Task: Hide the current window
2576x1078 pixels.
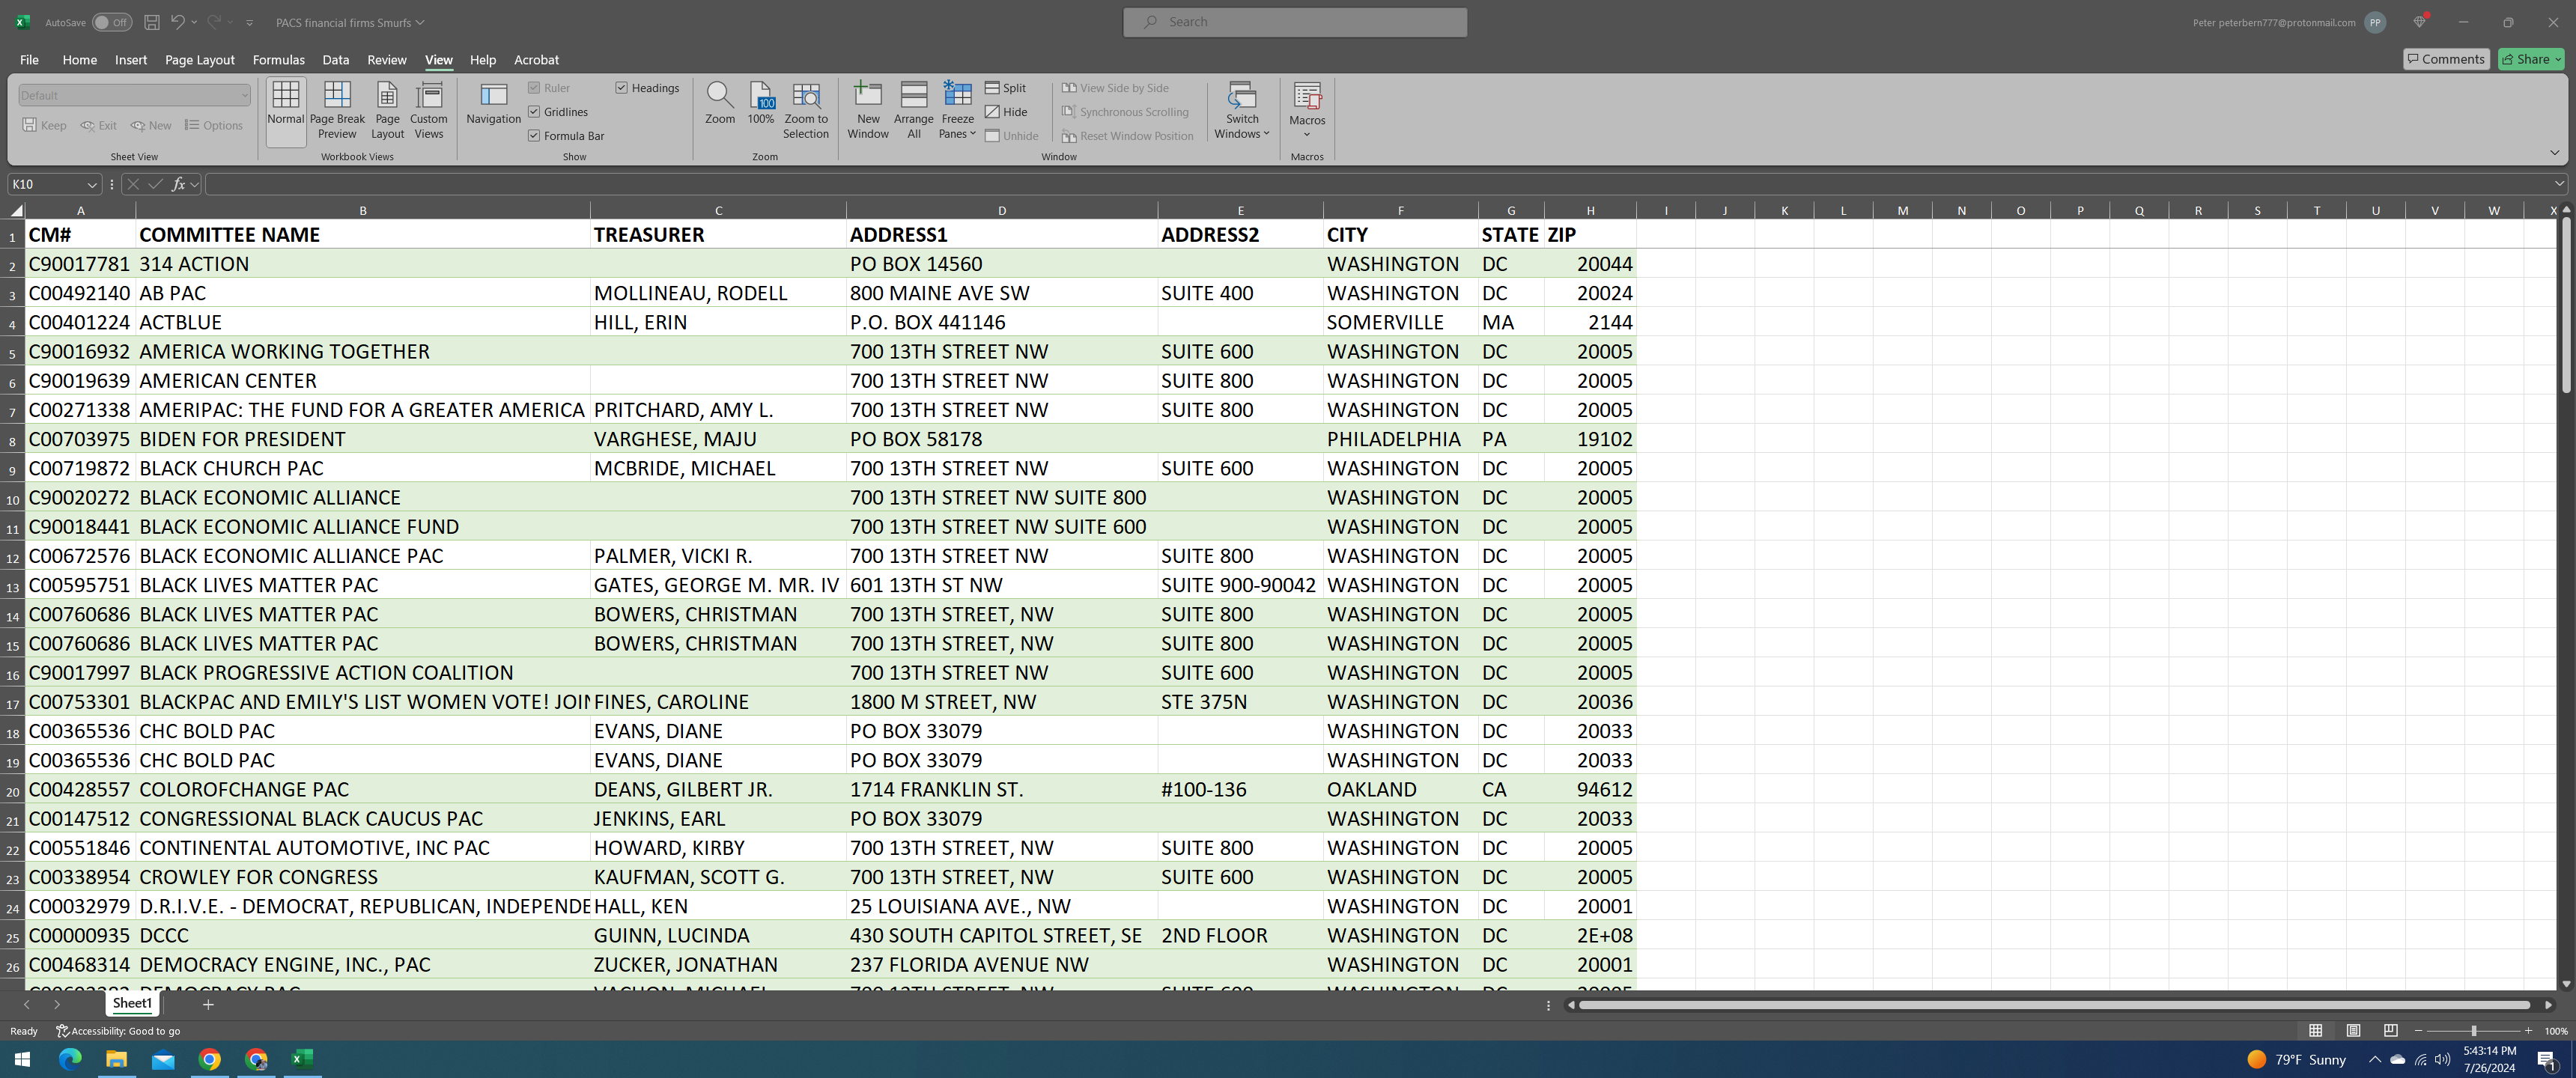Action: point(1006,112)
